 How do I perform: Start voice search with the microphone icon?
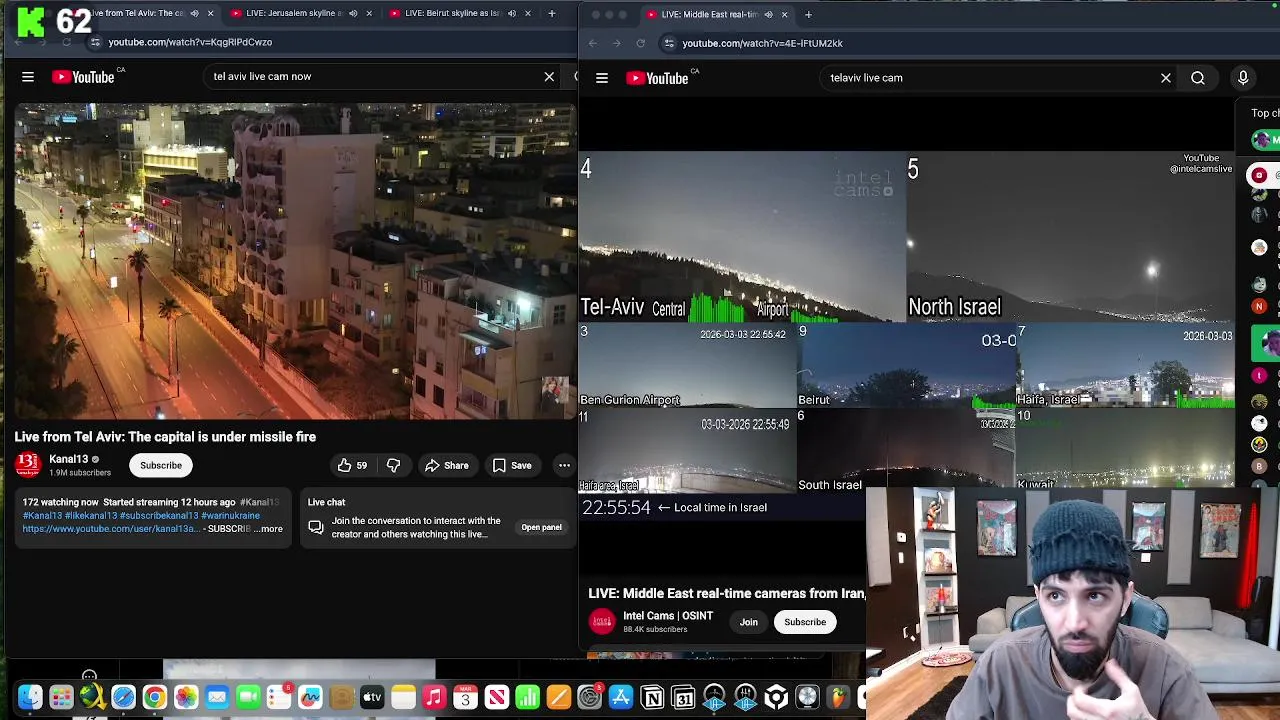point(1243,78)
